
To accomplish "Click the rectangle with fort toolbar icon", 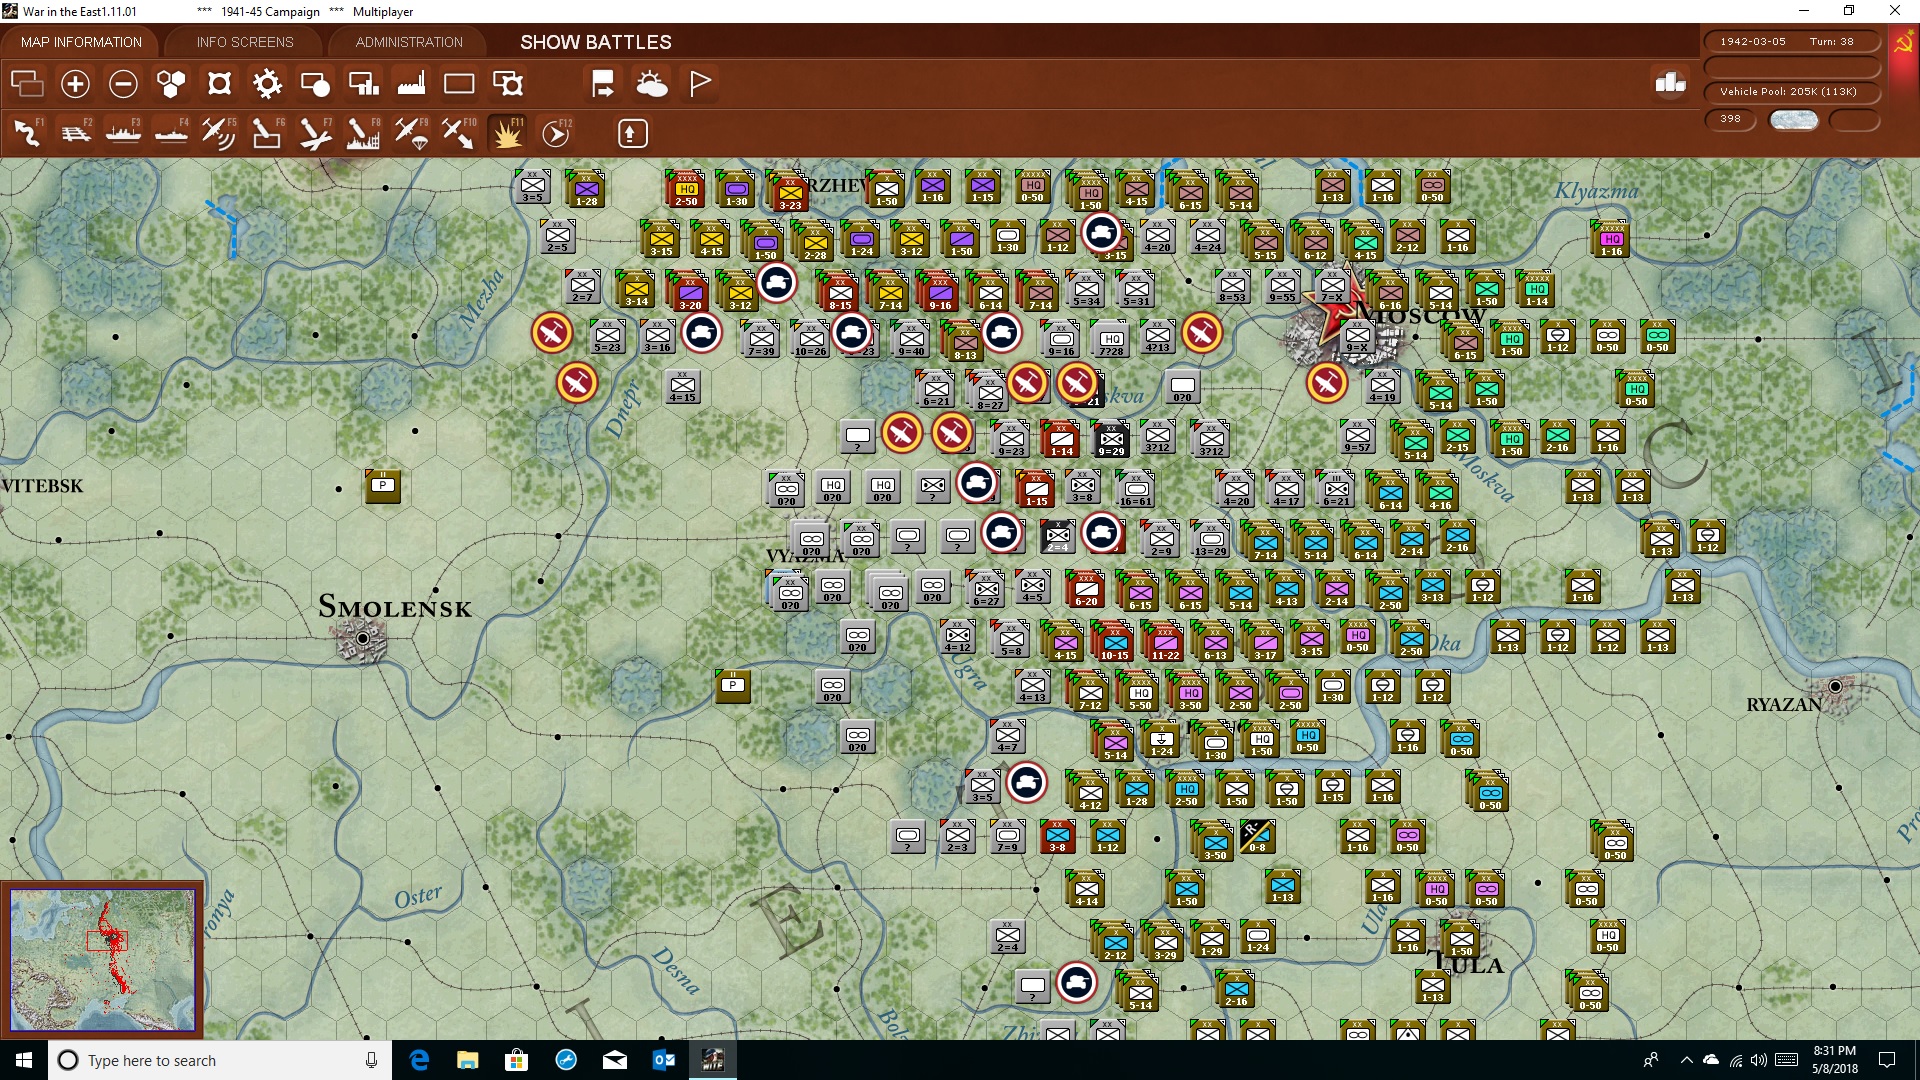I will [508, 84].
